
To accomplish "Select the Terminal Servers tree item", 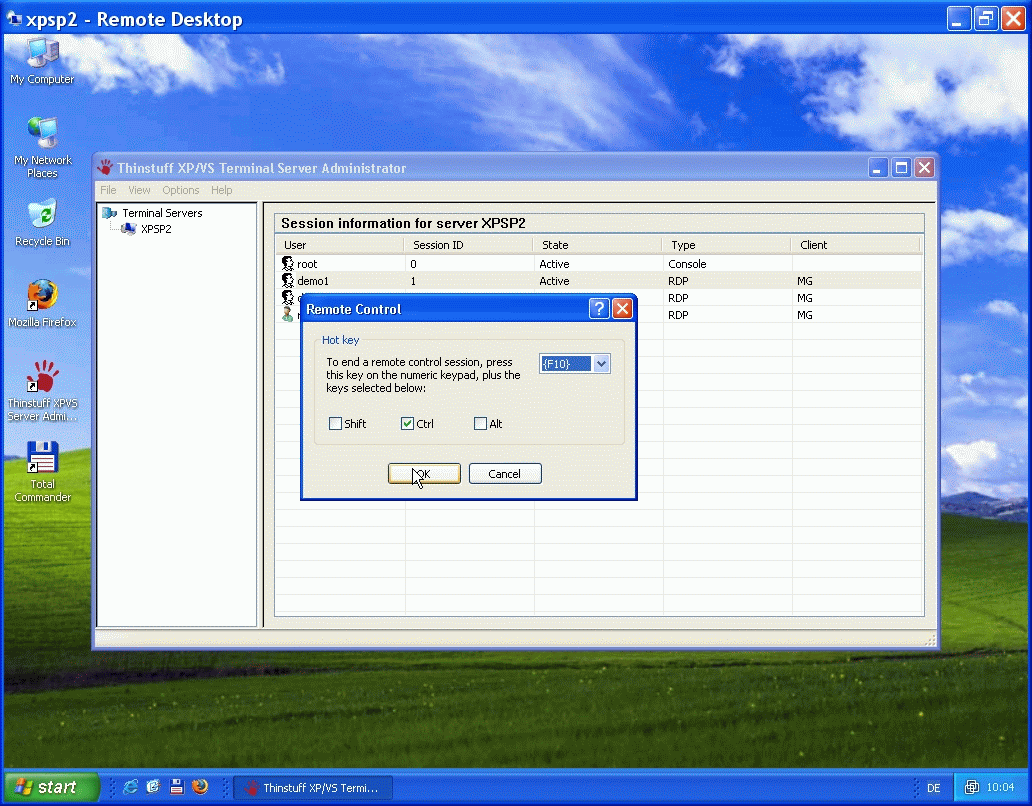I will click(162, 213).
